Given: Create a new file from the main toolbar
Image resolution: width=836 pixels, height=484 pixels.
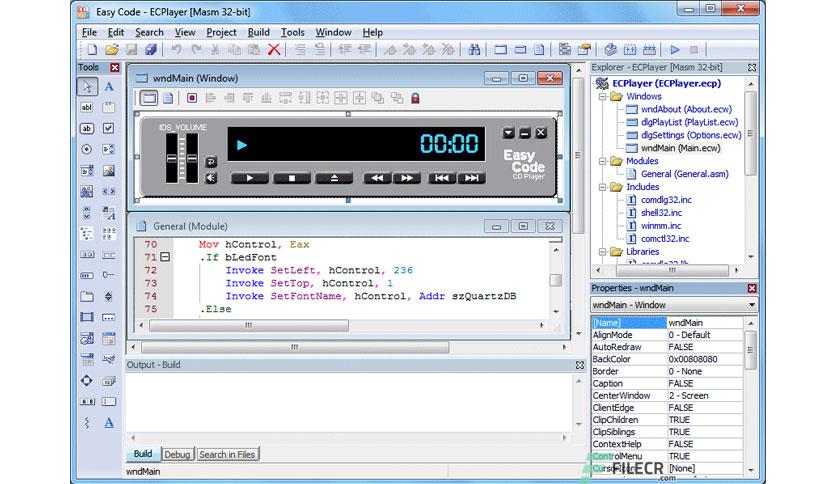Looking at the screenshot, I should coord(92,50).
